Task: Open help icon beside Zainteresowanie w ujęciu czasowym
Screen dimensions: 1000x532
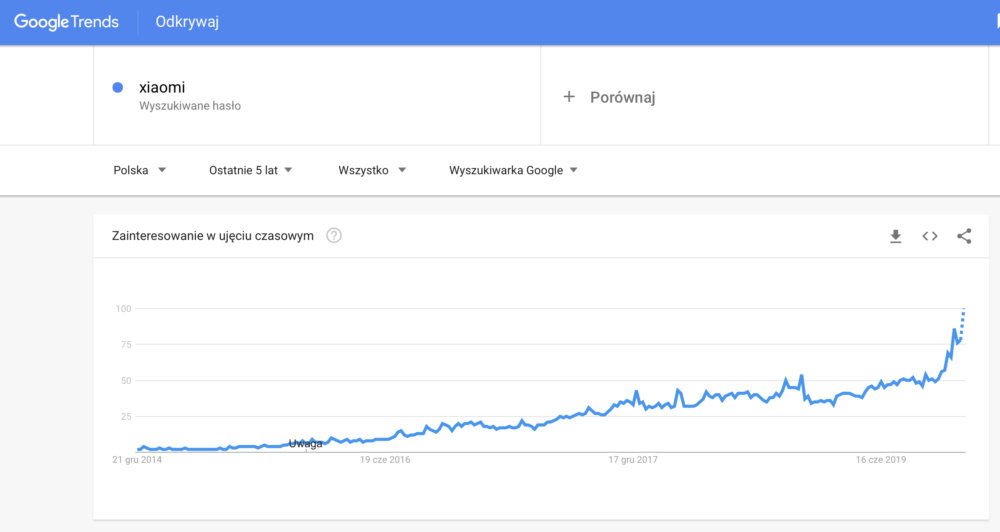Action: point(334,235)
